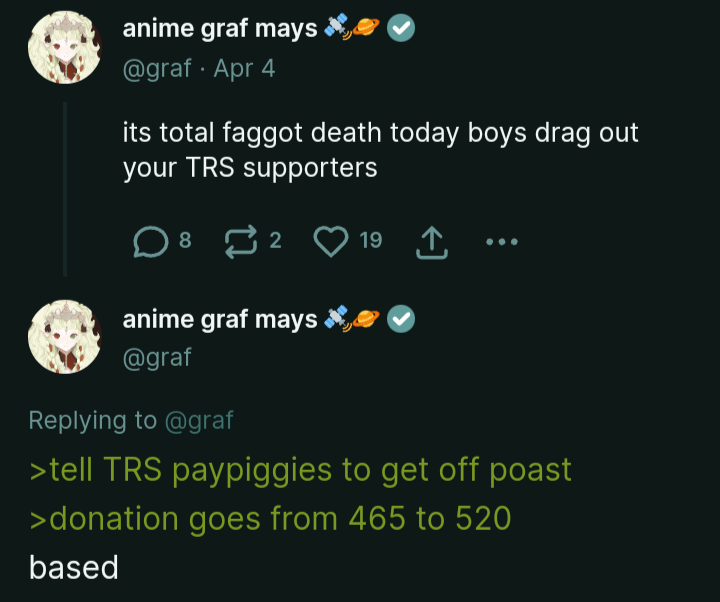Image resolution: width=720 pixels, height=602 pixels.
Task: Expand the three-dot more options menu
Action: [502, 242]
